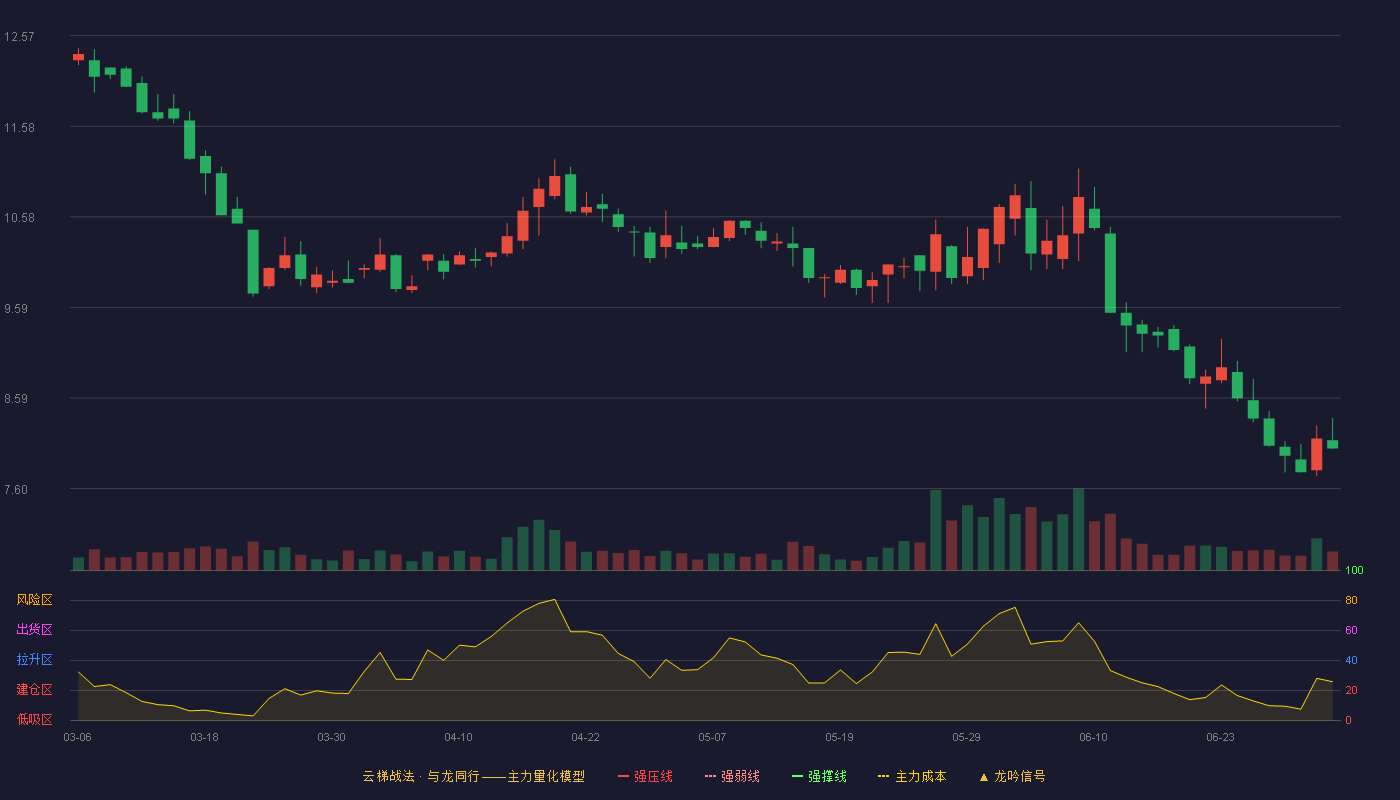
Task: Click the magenta 60 indicator scale value
Action: pos(1351,631)
